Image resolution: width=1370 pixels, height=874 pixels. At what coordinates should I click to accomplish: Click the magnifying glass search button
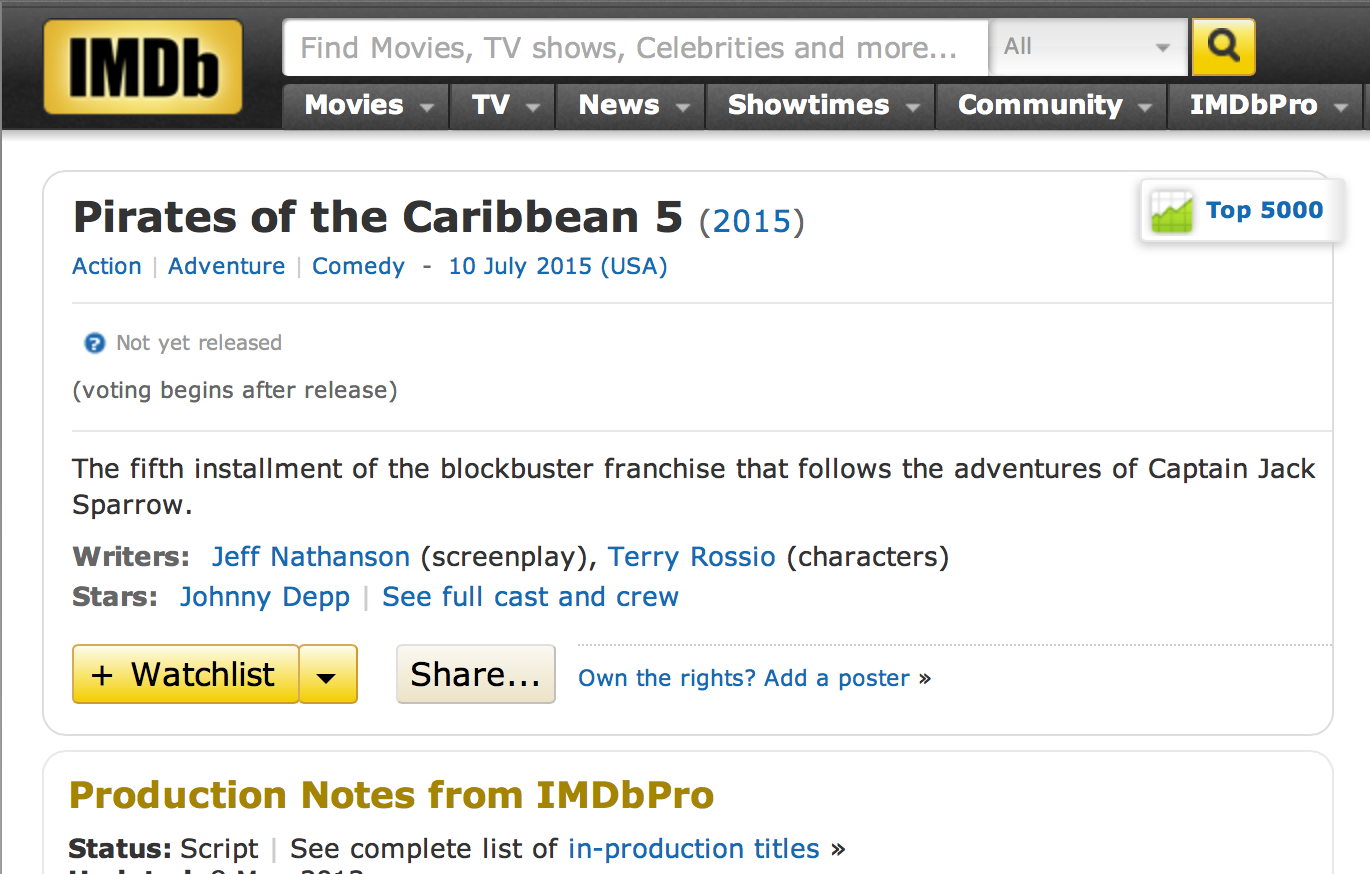point(1223,46)
